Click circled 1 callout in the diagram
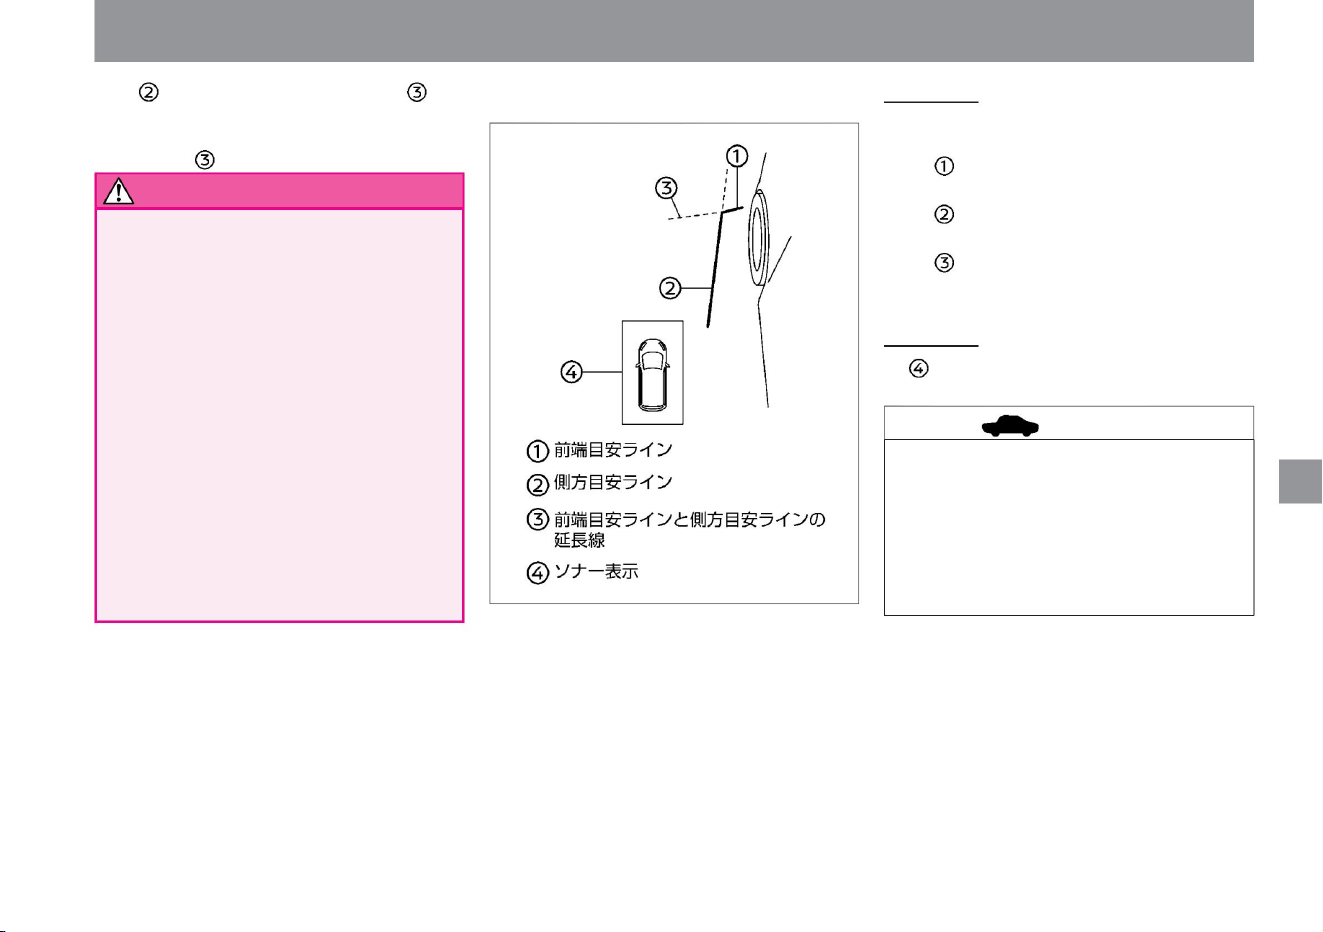Viewport: 1323px width, 932px height. pyautogui.click(x=737, y=156)
